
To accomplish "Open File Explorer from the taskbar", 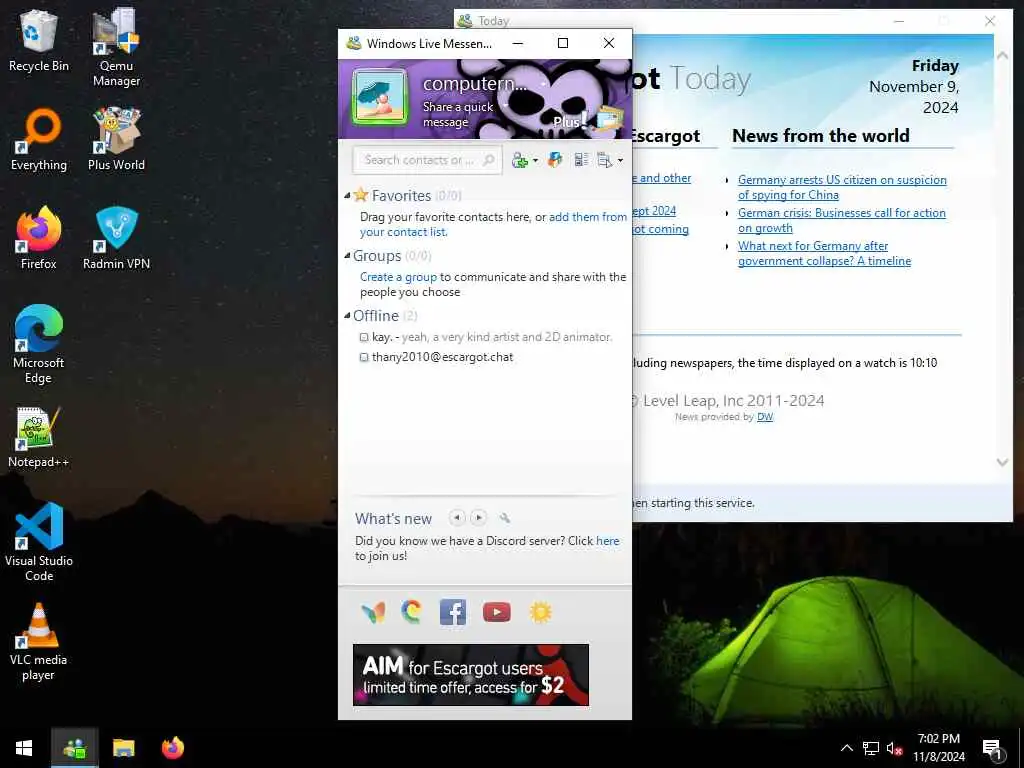I will [123, 748].
